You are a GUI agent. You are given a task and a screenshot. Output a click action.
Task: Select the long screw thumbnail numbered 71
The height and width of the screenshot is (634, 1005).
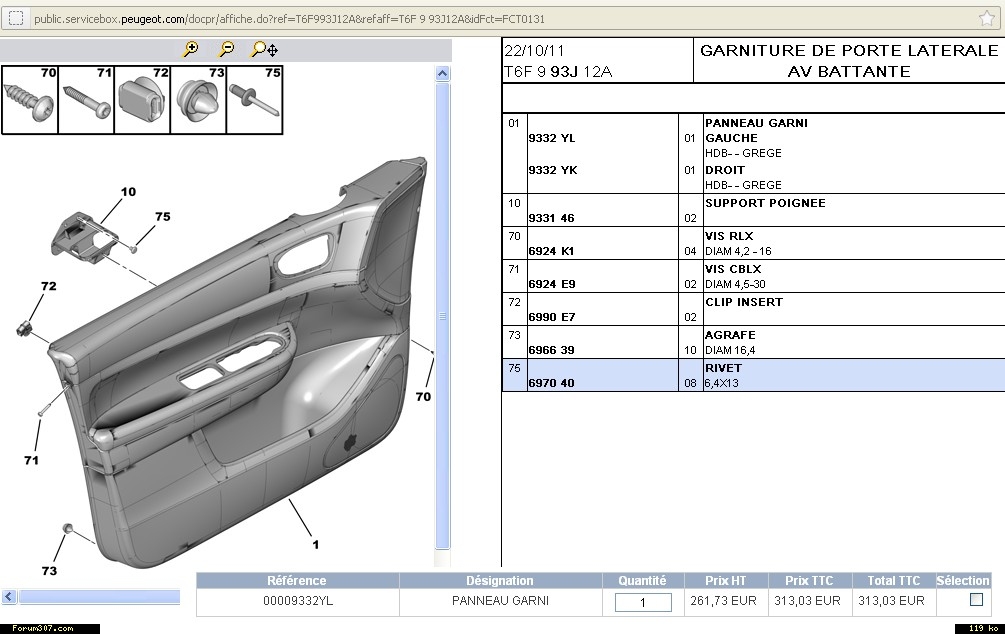pyautogui.click(x=86, y=100)
